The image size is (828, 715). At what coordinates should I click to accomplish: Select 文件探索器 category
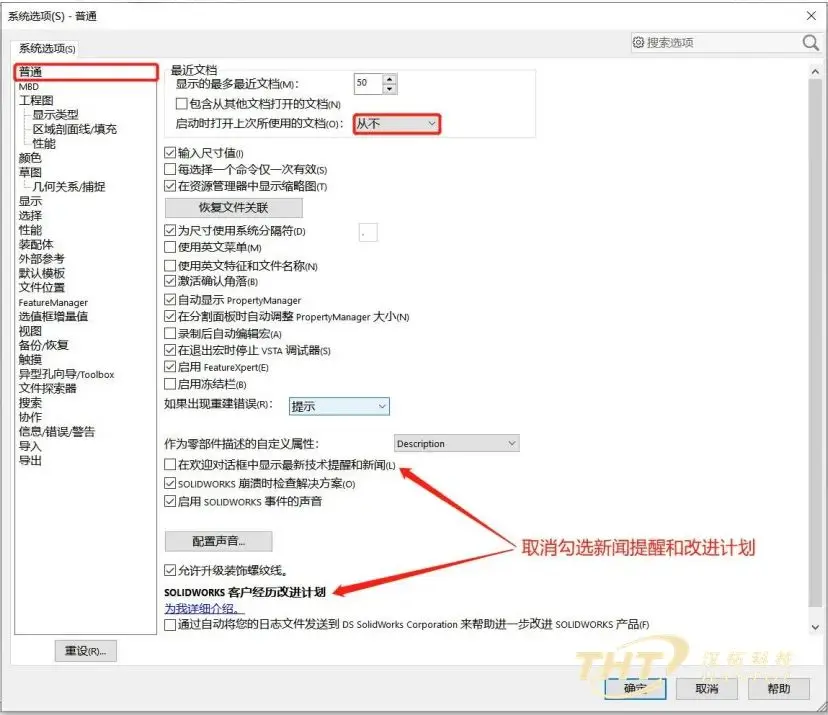click(x=48, y=389)
